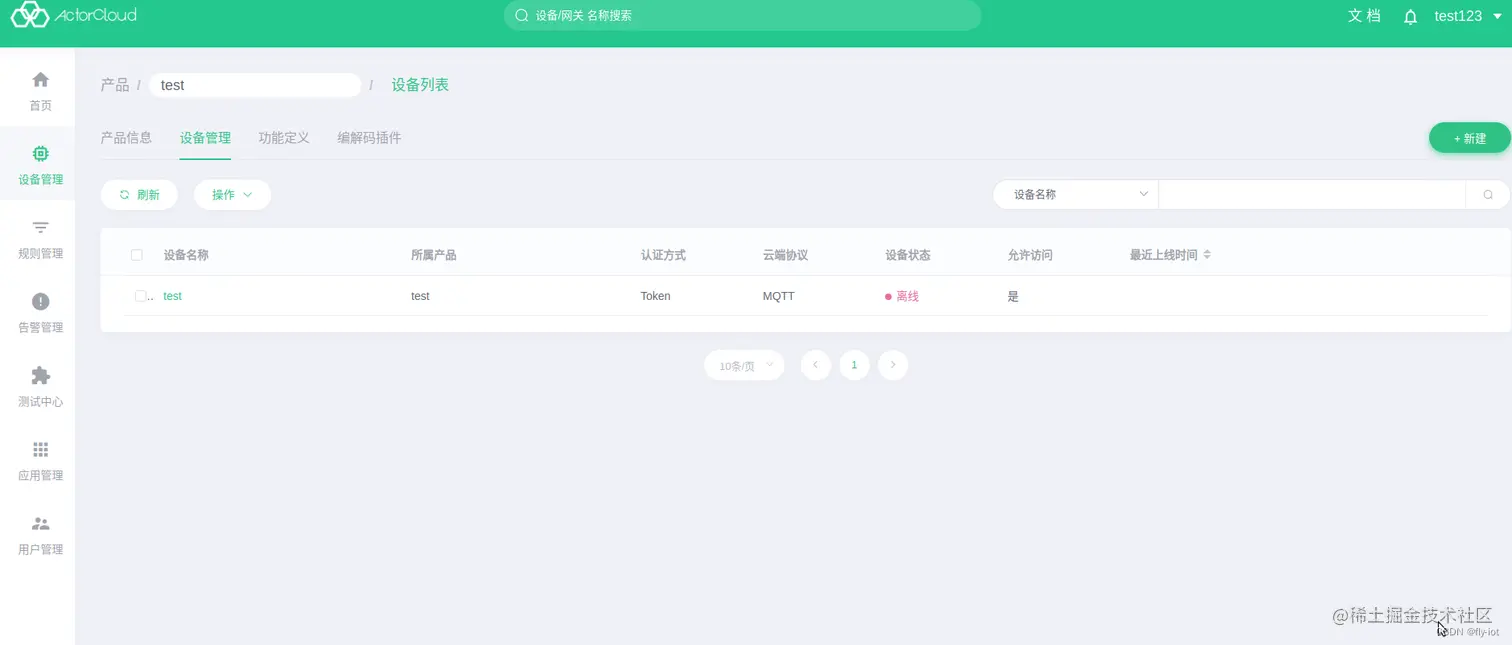1512x645 pixels.
Task: Click the 云端协议 column header
Action: pyautogui.click(x=785, y=255)
